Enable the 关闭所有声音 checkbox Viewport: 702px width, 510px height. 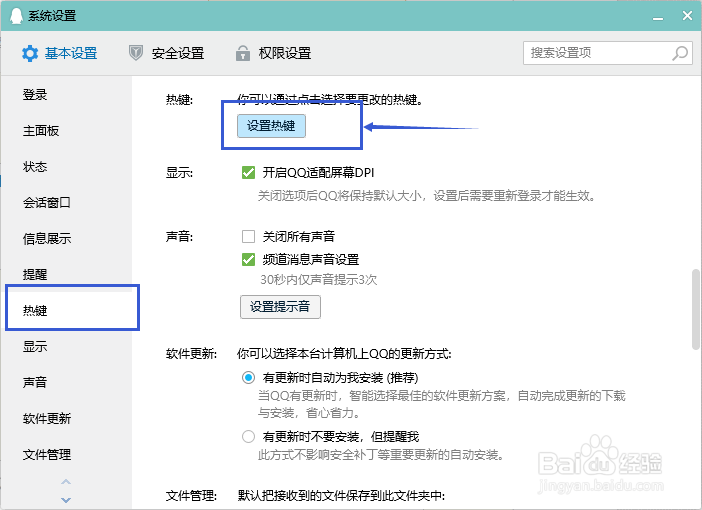pos(248,236)
